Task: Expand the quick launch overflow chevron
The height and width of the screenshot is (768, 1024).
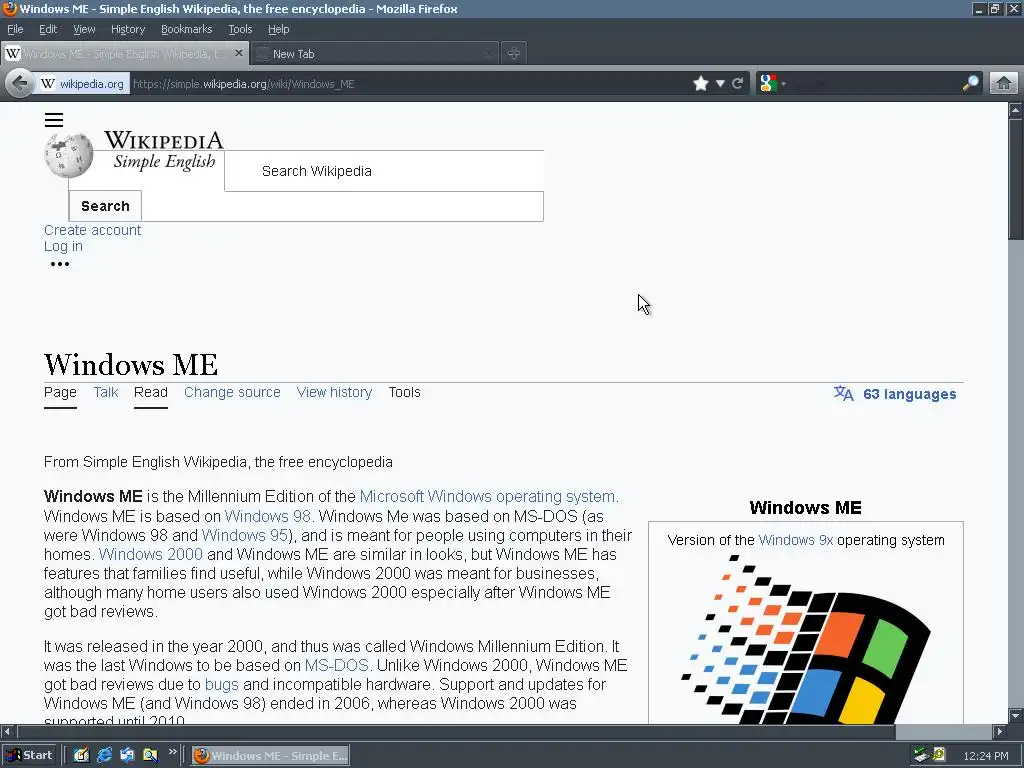Action: [x=172, y=752]
